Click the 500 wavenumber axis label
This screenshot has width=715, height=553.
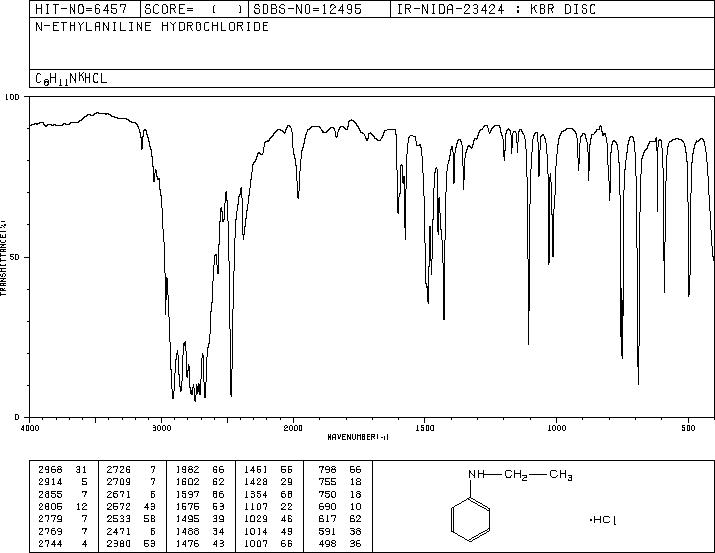coord(689,428)
